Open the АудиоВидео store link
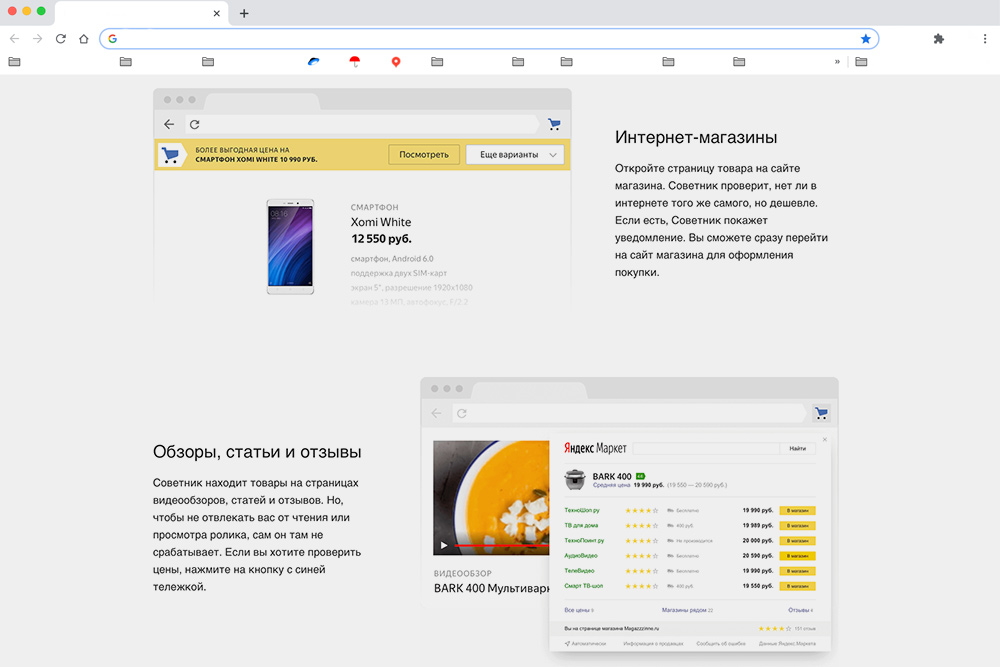Image resolution: width=1000 pixels, height=667 pixels. coord(581,555)
